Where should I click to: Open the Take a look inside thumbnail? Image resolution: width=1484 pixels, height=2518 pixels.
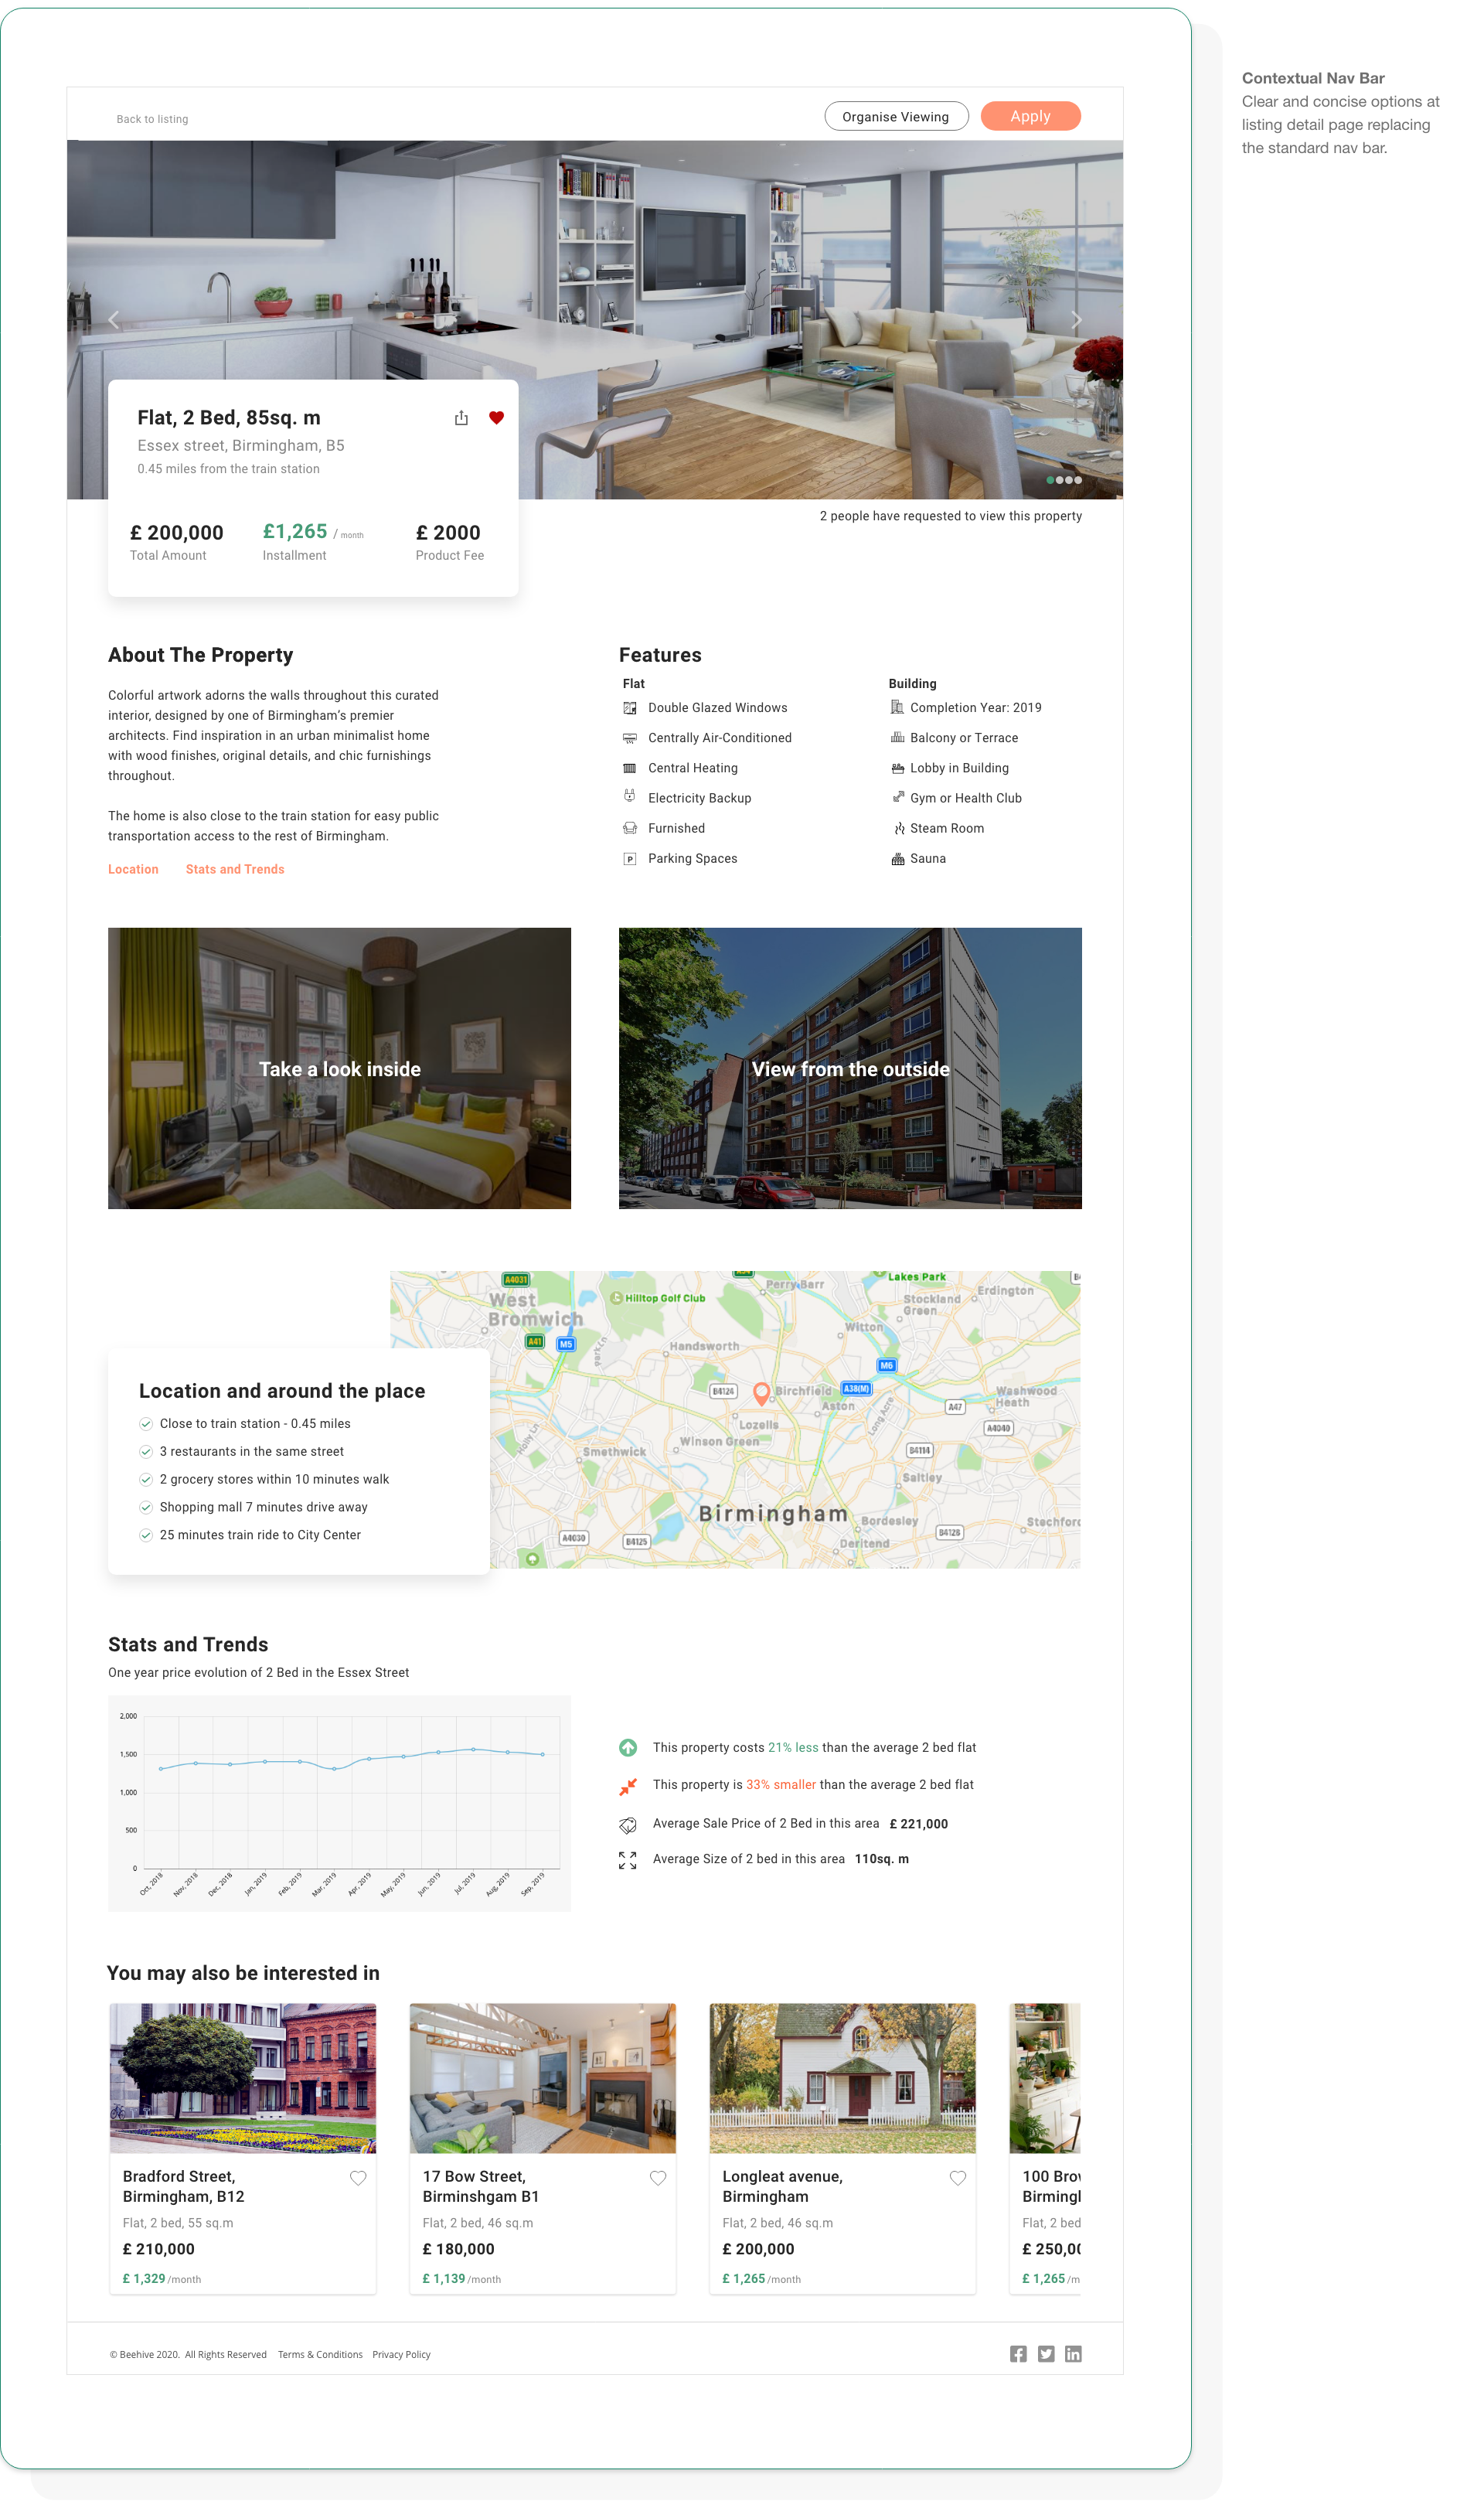point(339,1068)
